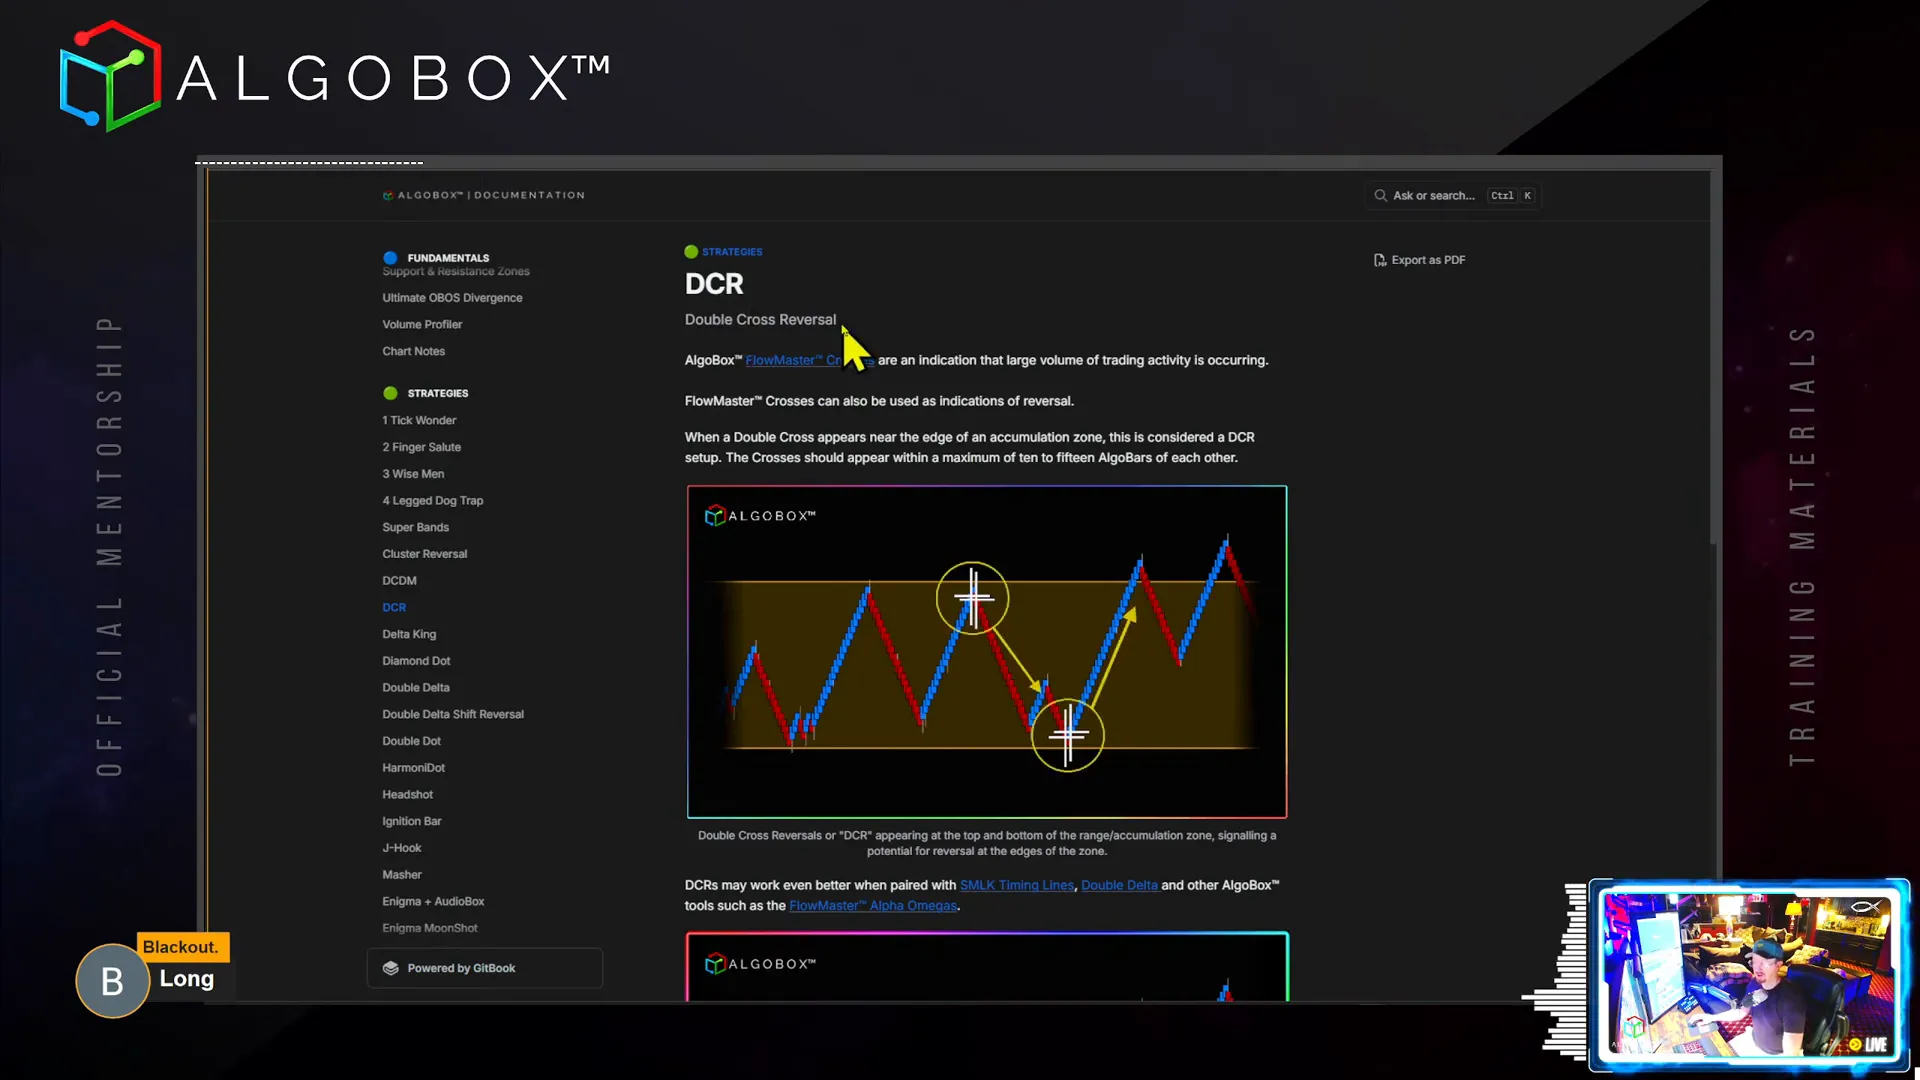The width and height of the screenshot is (1920, 1080).
Task: Open the 1 Tick Wonder strategy
Action: 419,421
